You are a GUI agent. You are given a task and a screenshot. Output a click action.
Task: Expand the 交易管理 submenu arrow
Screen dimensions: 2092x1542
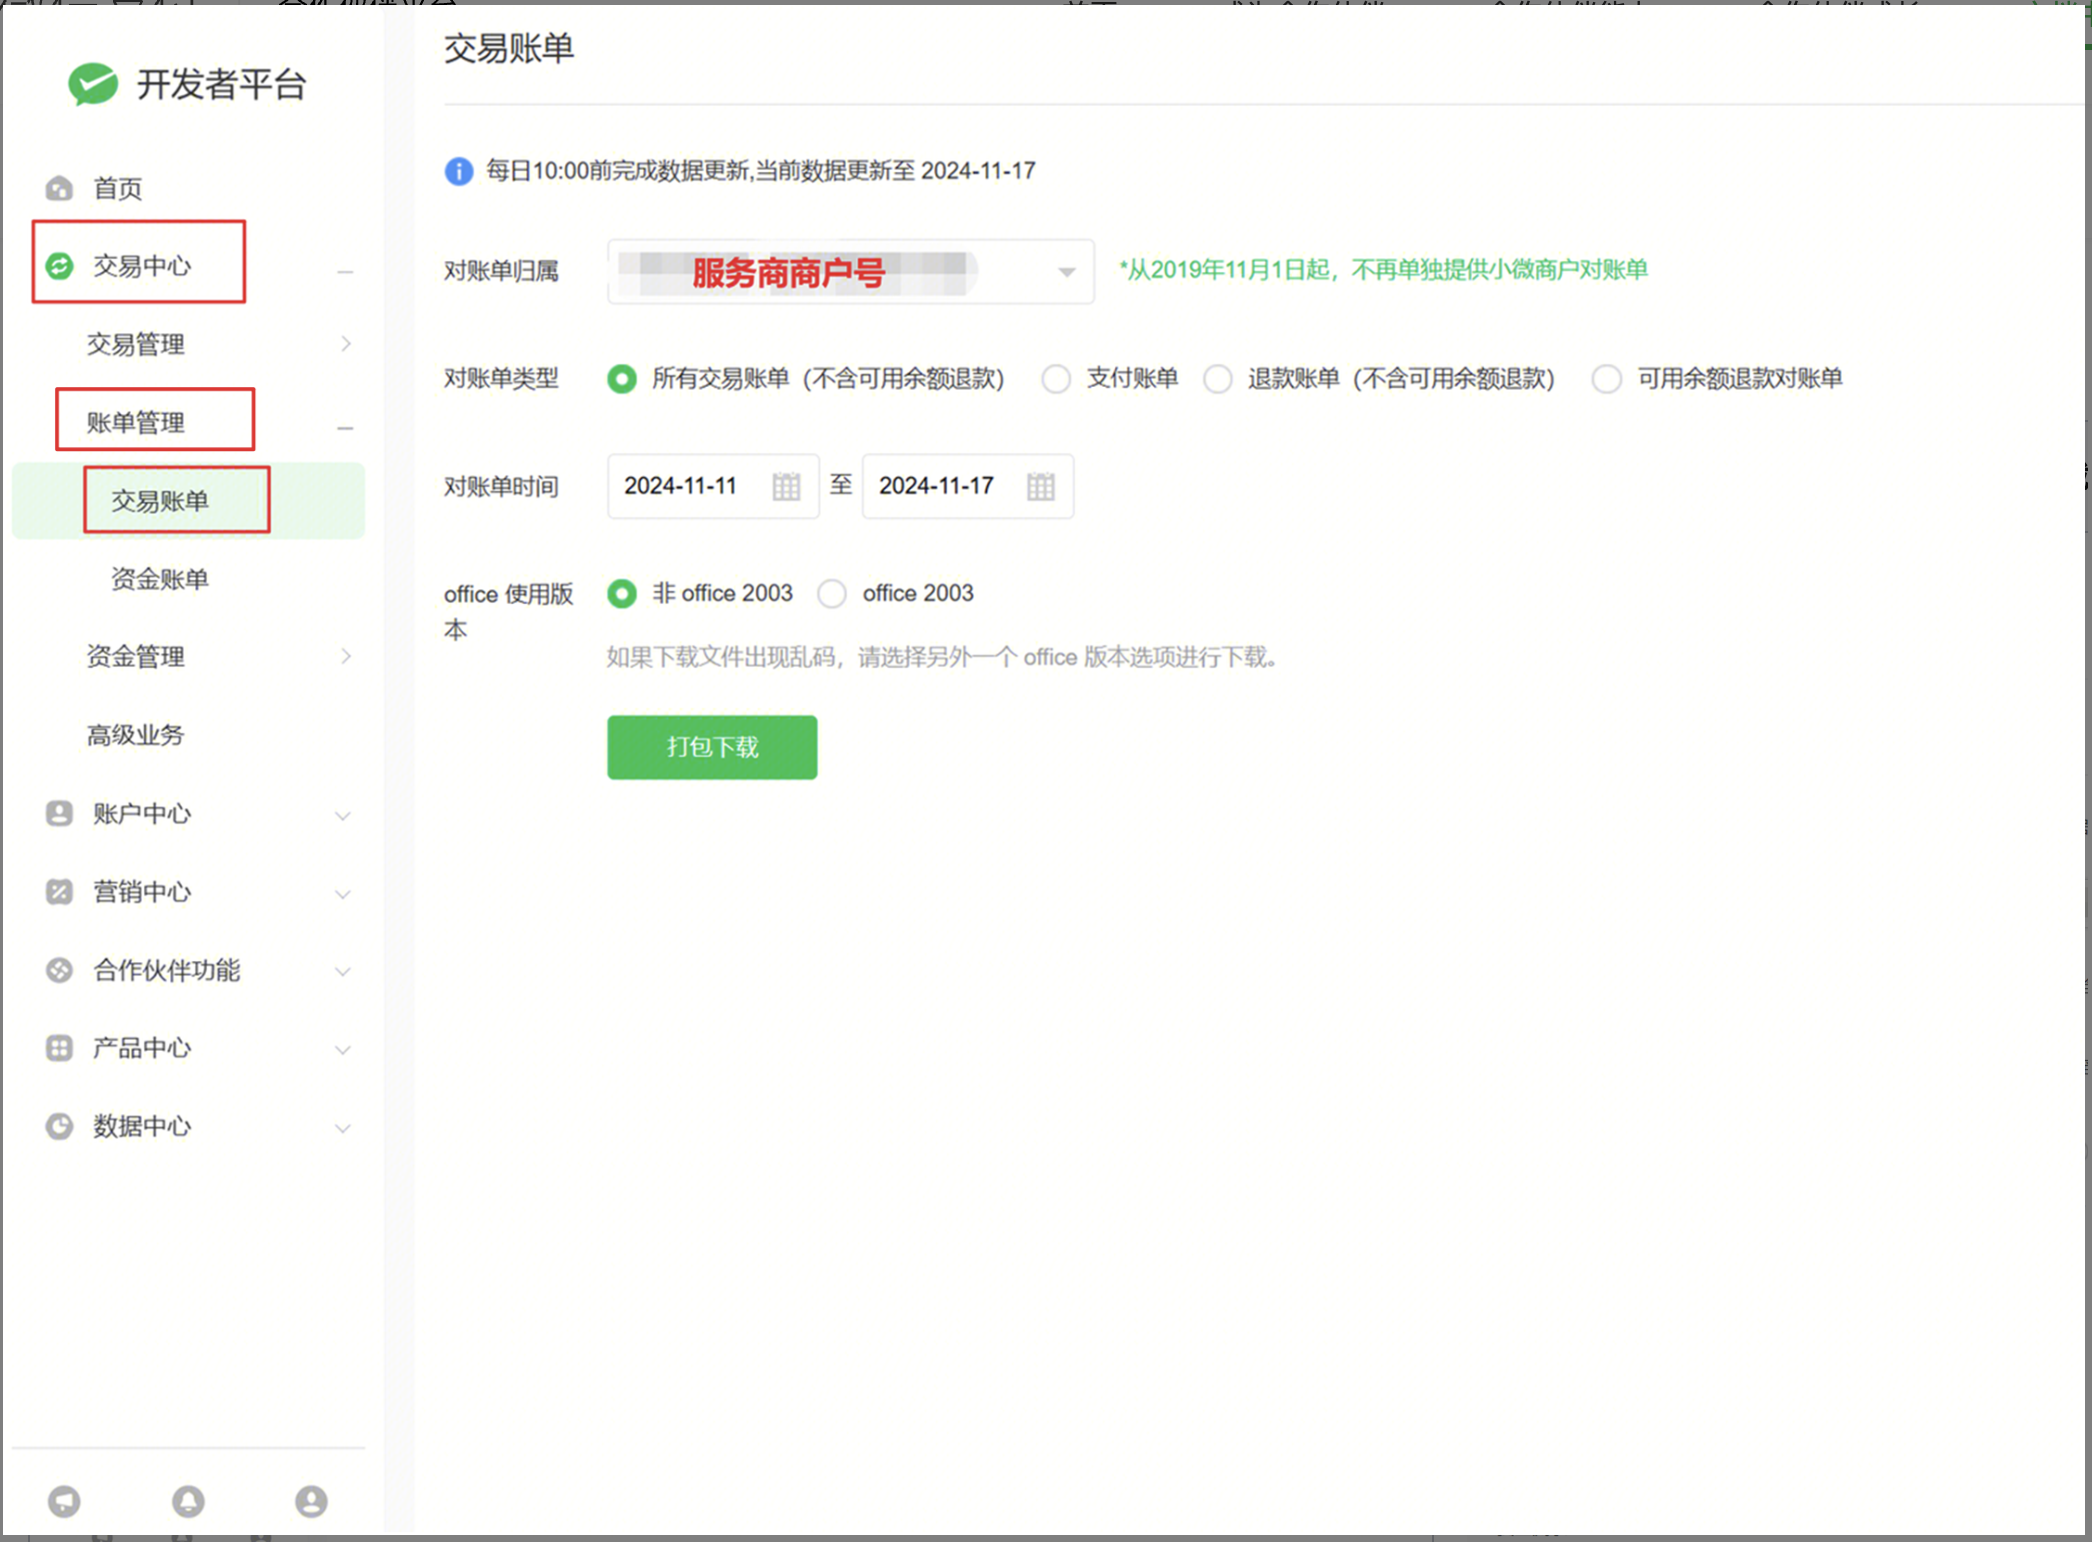click(x=346, y=344)
